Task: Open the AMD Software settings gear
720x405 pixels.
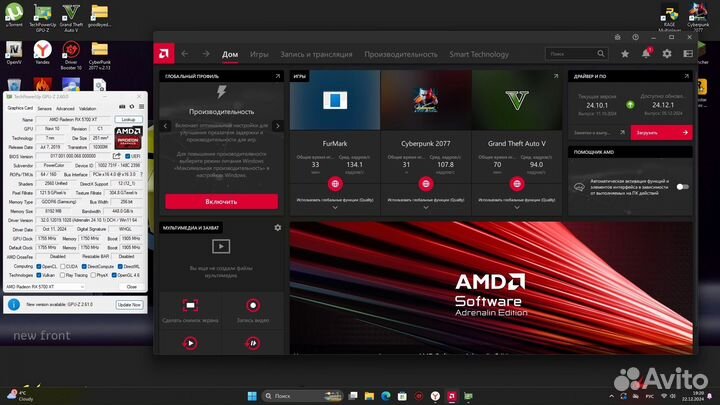Action: coord(667,54)
